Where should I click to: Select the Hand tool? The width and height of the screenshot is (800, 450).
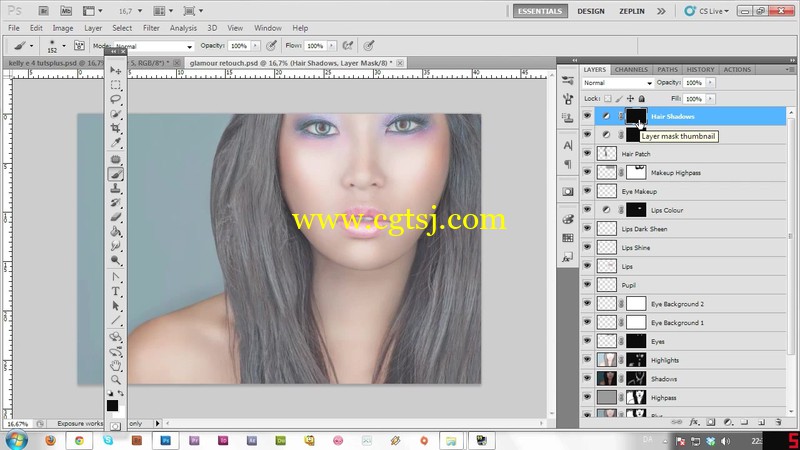pyautogui.click(x=116, y=366)
